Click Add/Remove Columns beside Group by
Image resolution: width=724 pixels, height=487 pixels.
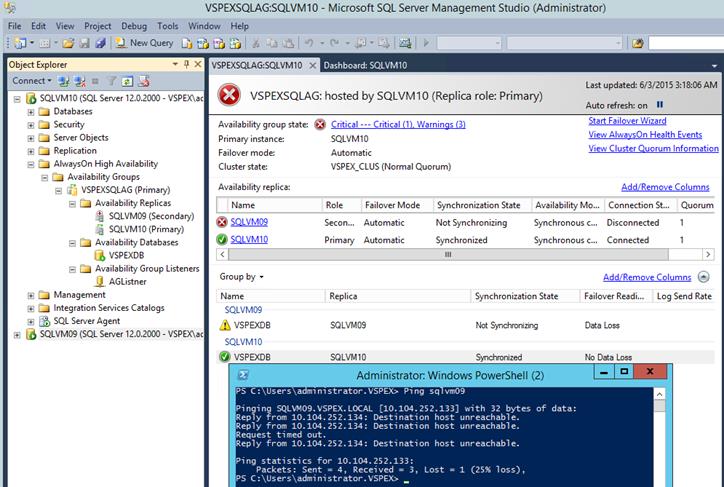647,277
